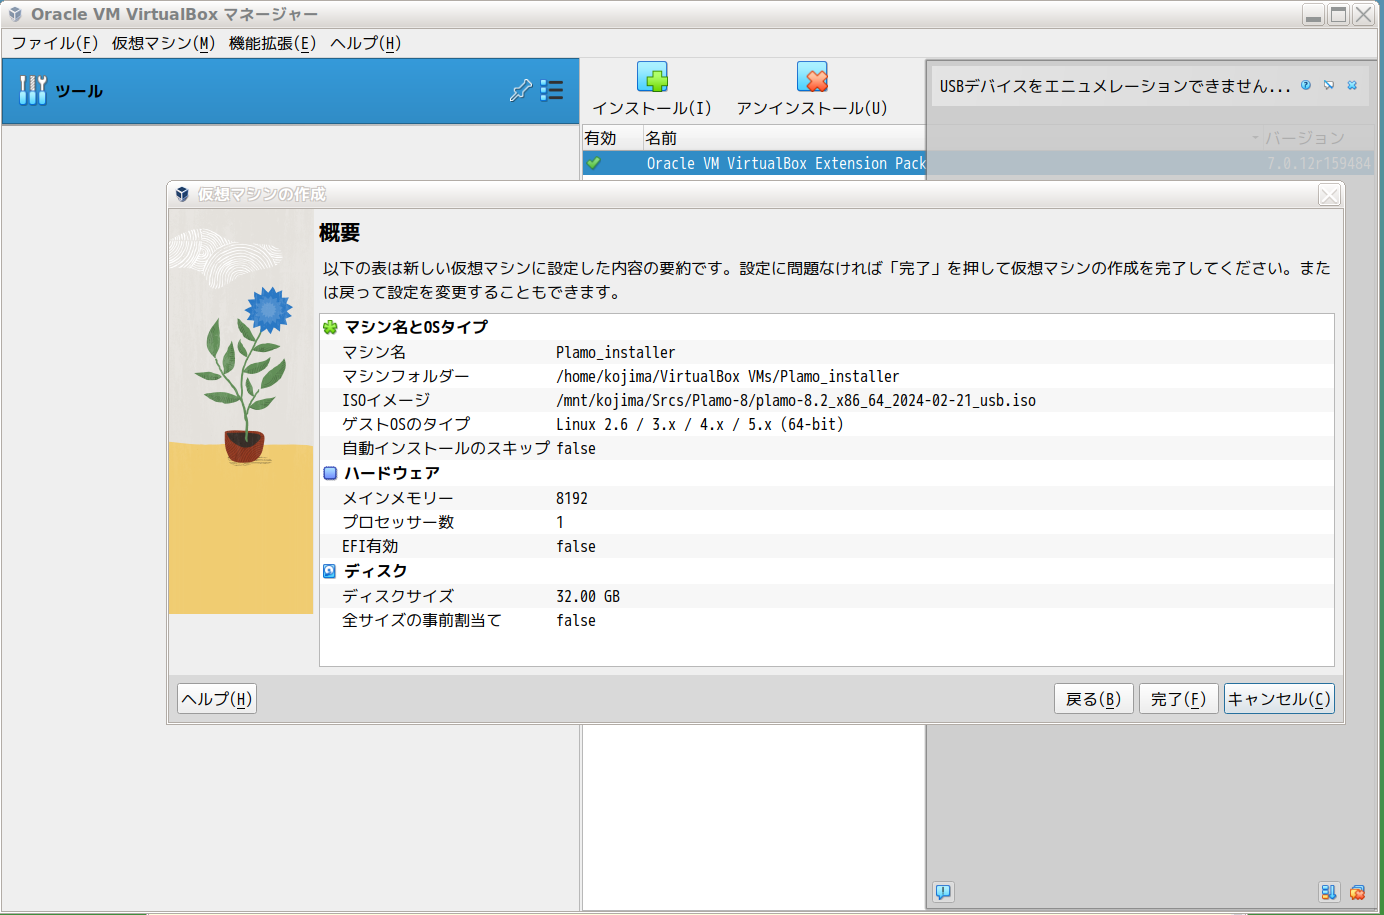Click the plamo-8.2 ISO path value
The width and height of the screenshot is (1384, 915).
tap(796, 400)
